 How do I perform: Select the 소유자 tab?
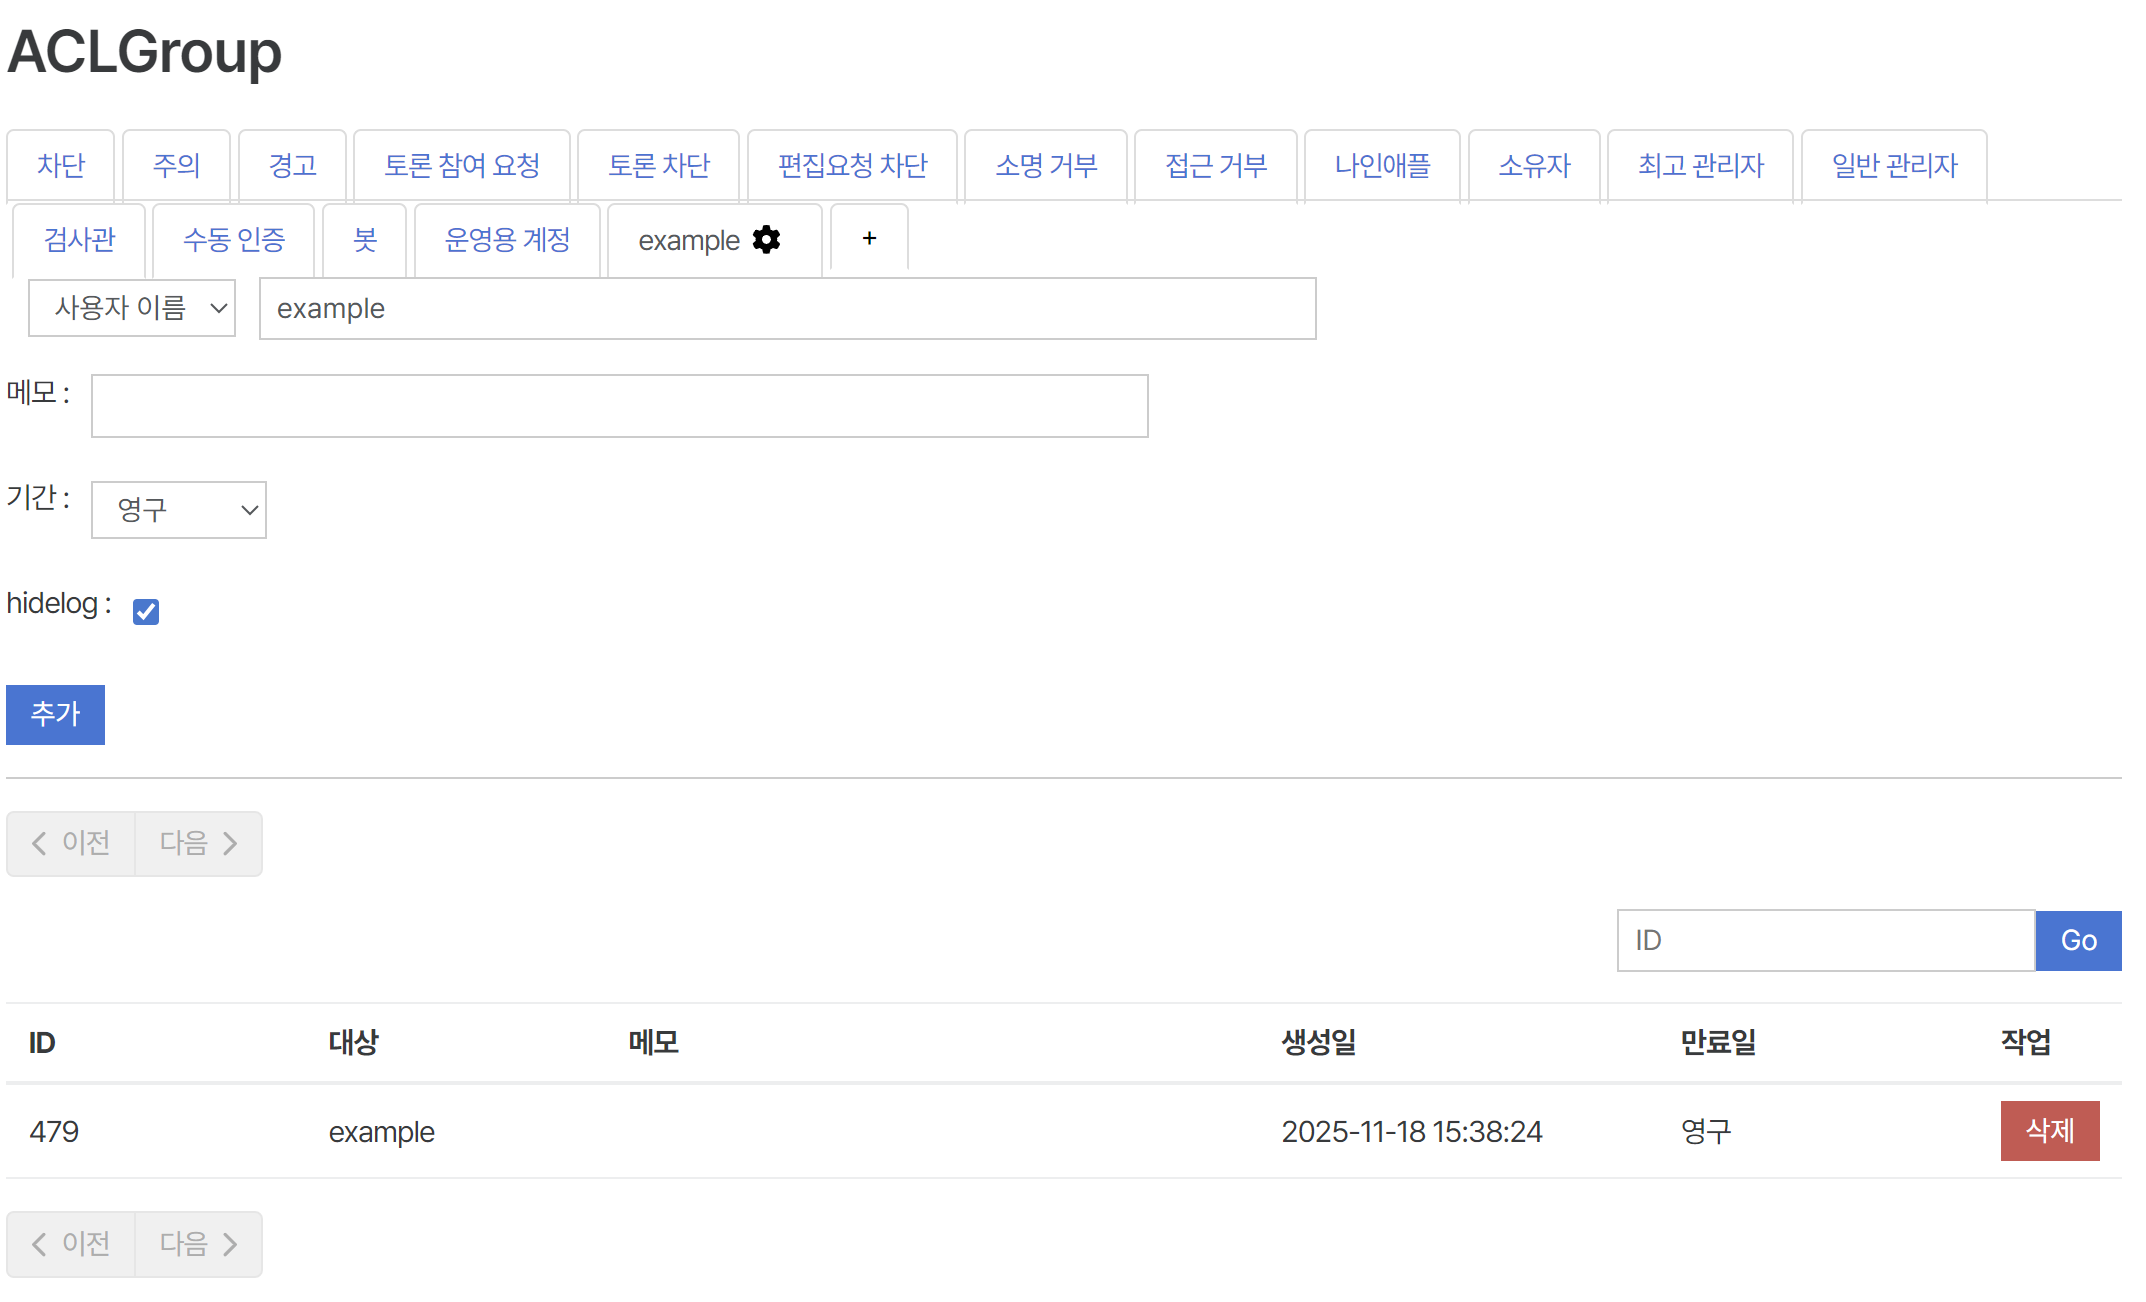click(1533, 165)
